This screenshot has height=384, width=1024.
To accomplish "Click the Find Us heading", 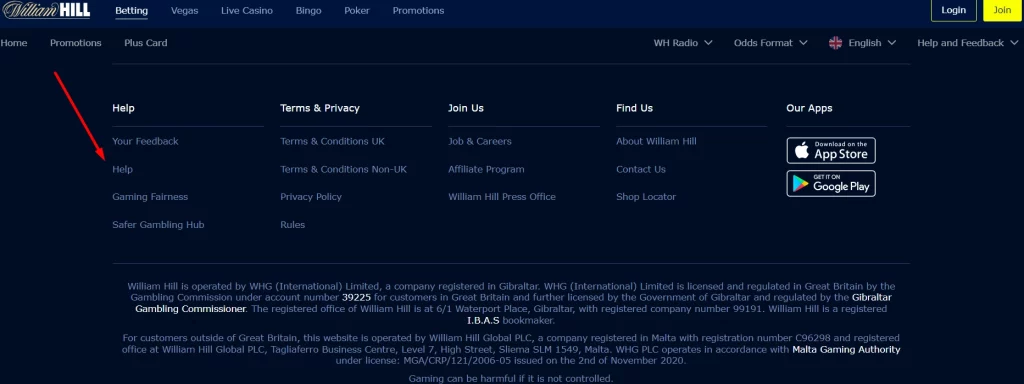I will (x=634, y=108).
